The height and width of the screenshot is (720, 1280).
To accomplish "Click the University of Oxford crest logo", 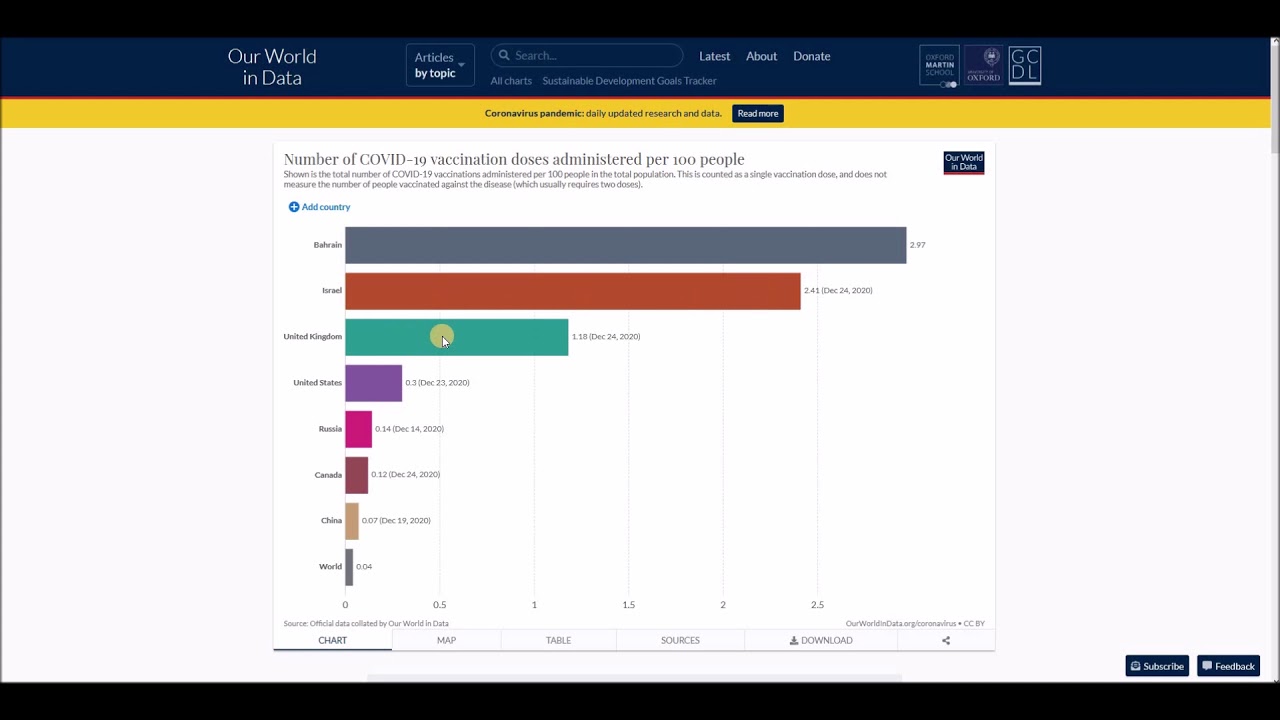I will tap(983, 66).
